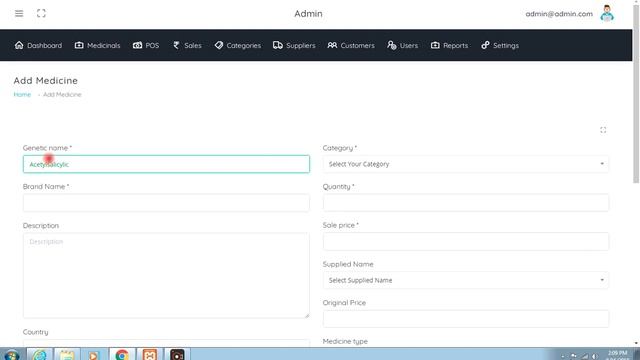Focus the Original Price input field
The height and width of the screenshot is (360, 640).
(x=466, y=319)
